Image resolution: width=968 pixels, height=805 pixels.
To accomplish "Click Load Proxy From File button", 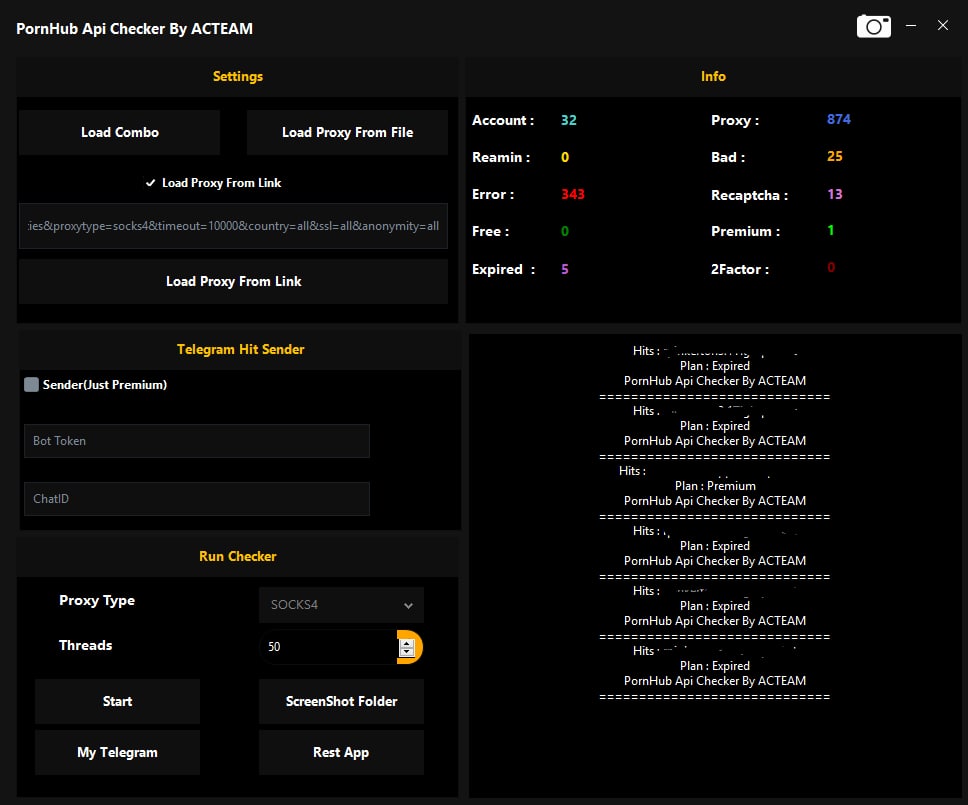I will 348,133.
